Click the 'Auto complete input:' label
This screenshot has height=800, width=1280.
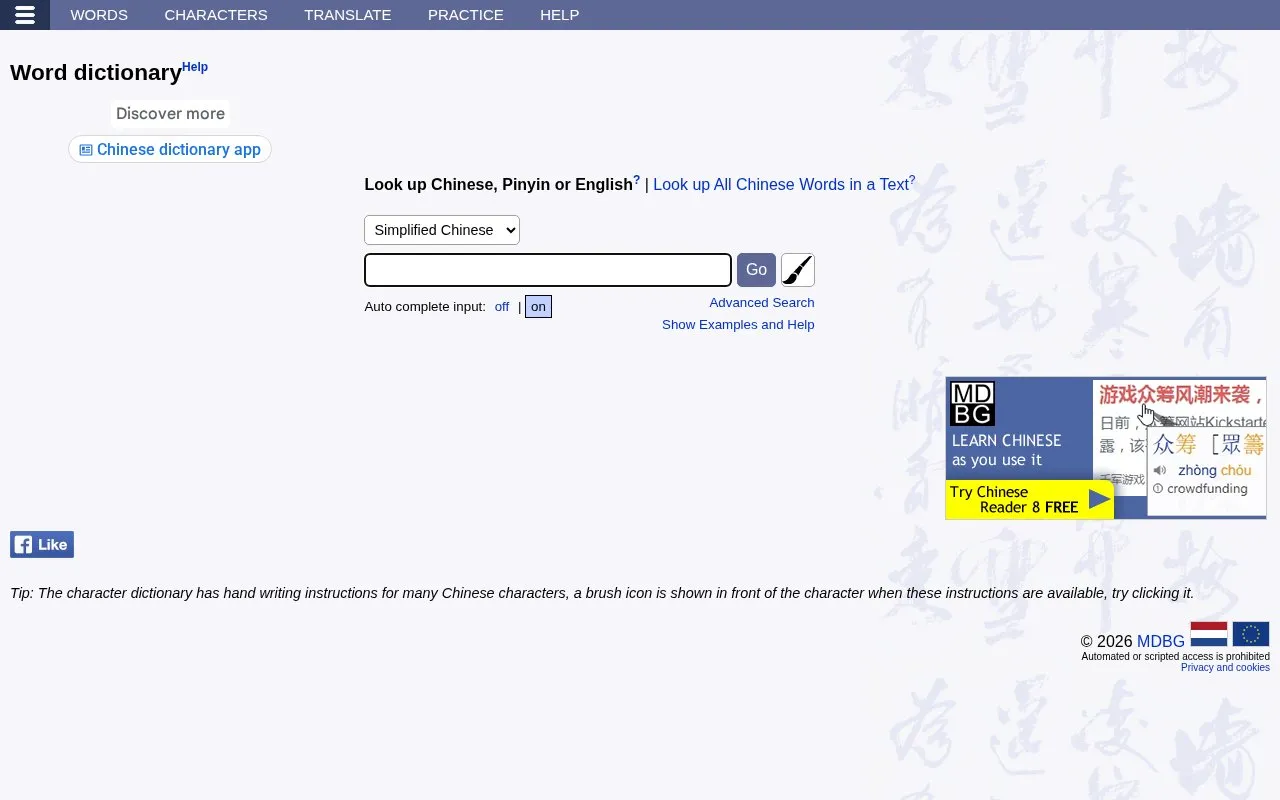pyautogui.click(x=425, y=307)
